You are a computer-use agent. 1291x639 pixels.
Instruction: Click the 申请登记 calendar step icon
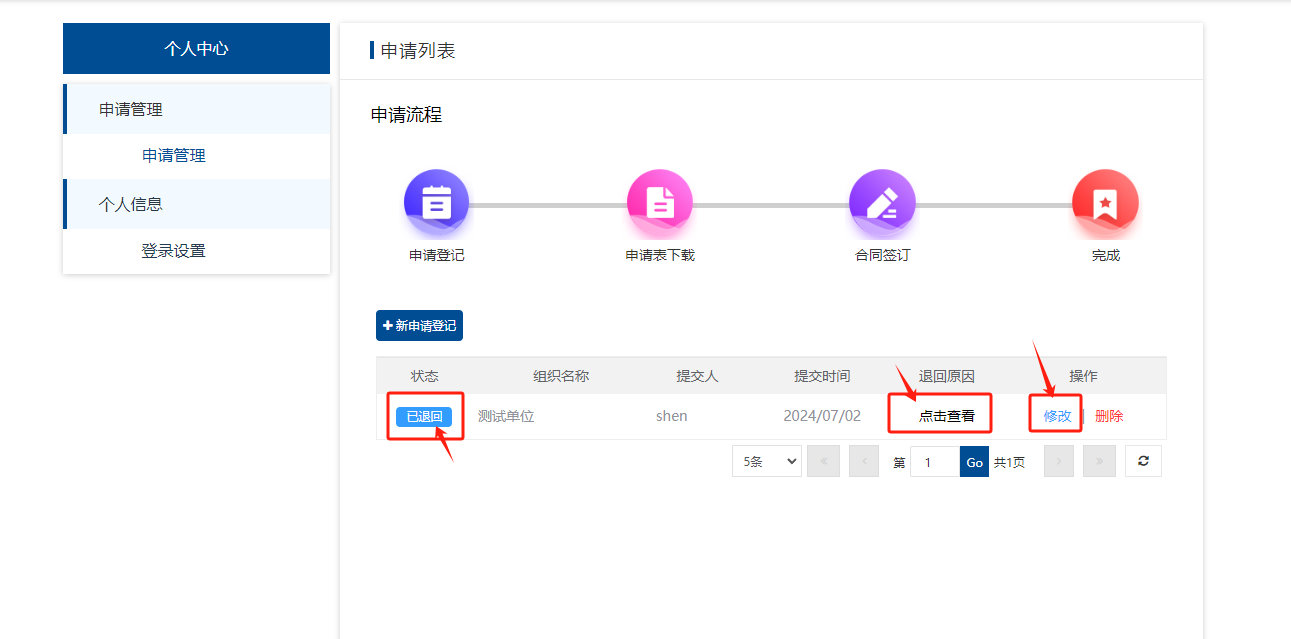point(436,202)
